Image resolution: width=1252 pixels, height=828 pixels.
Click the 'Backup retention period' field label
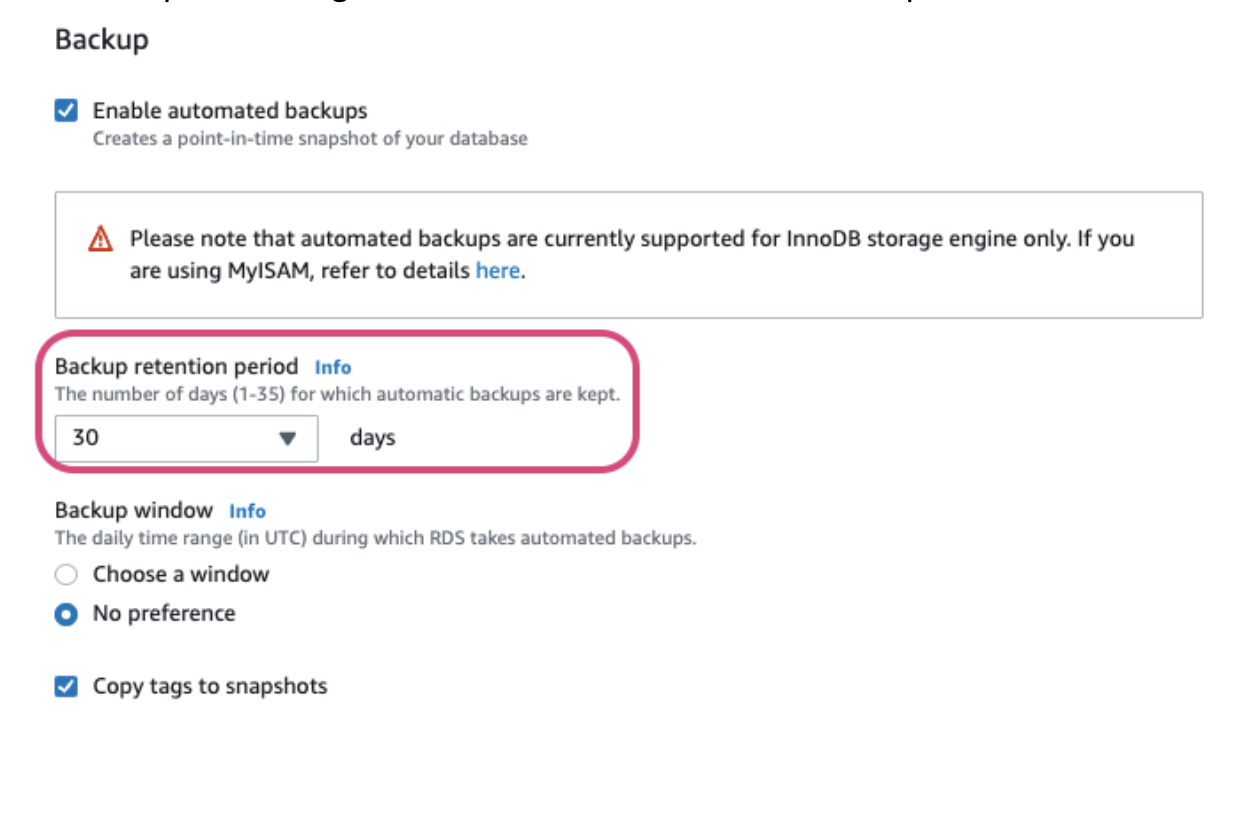pyautogui.click(x=177, y=366)
